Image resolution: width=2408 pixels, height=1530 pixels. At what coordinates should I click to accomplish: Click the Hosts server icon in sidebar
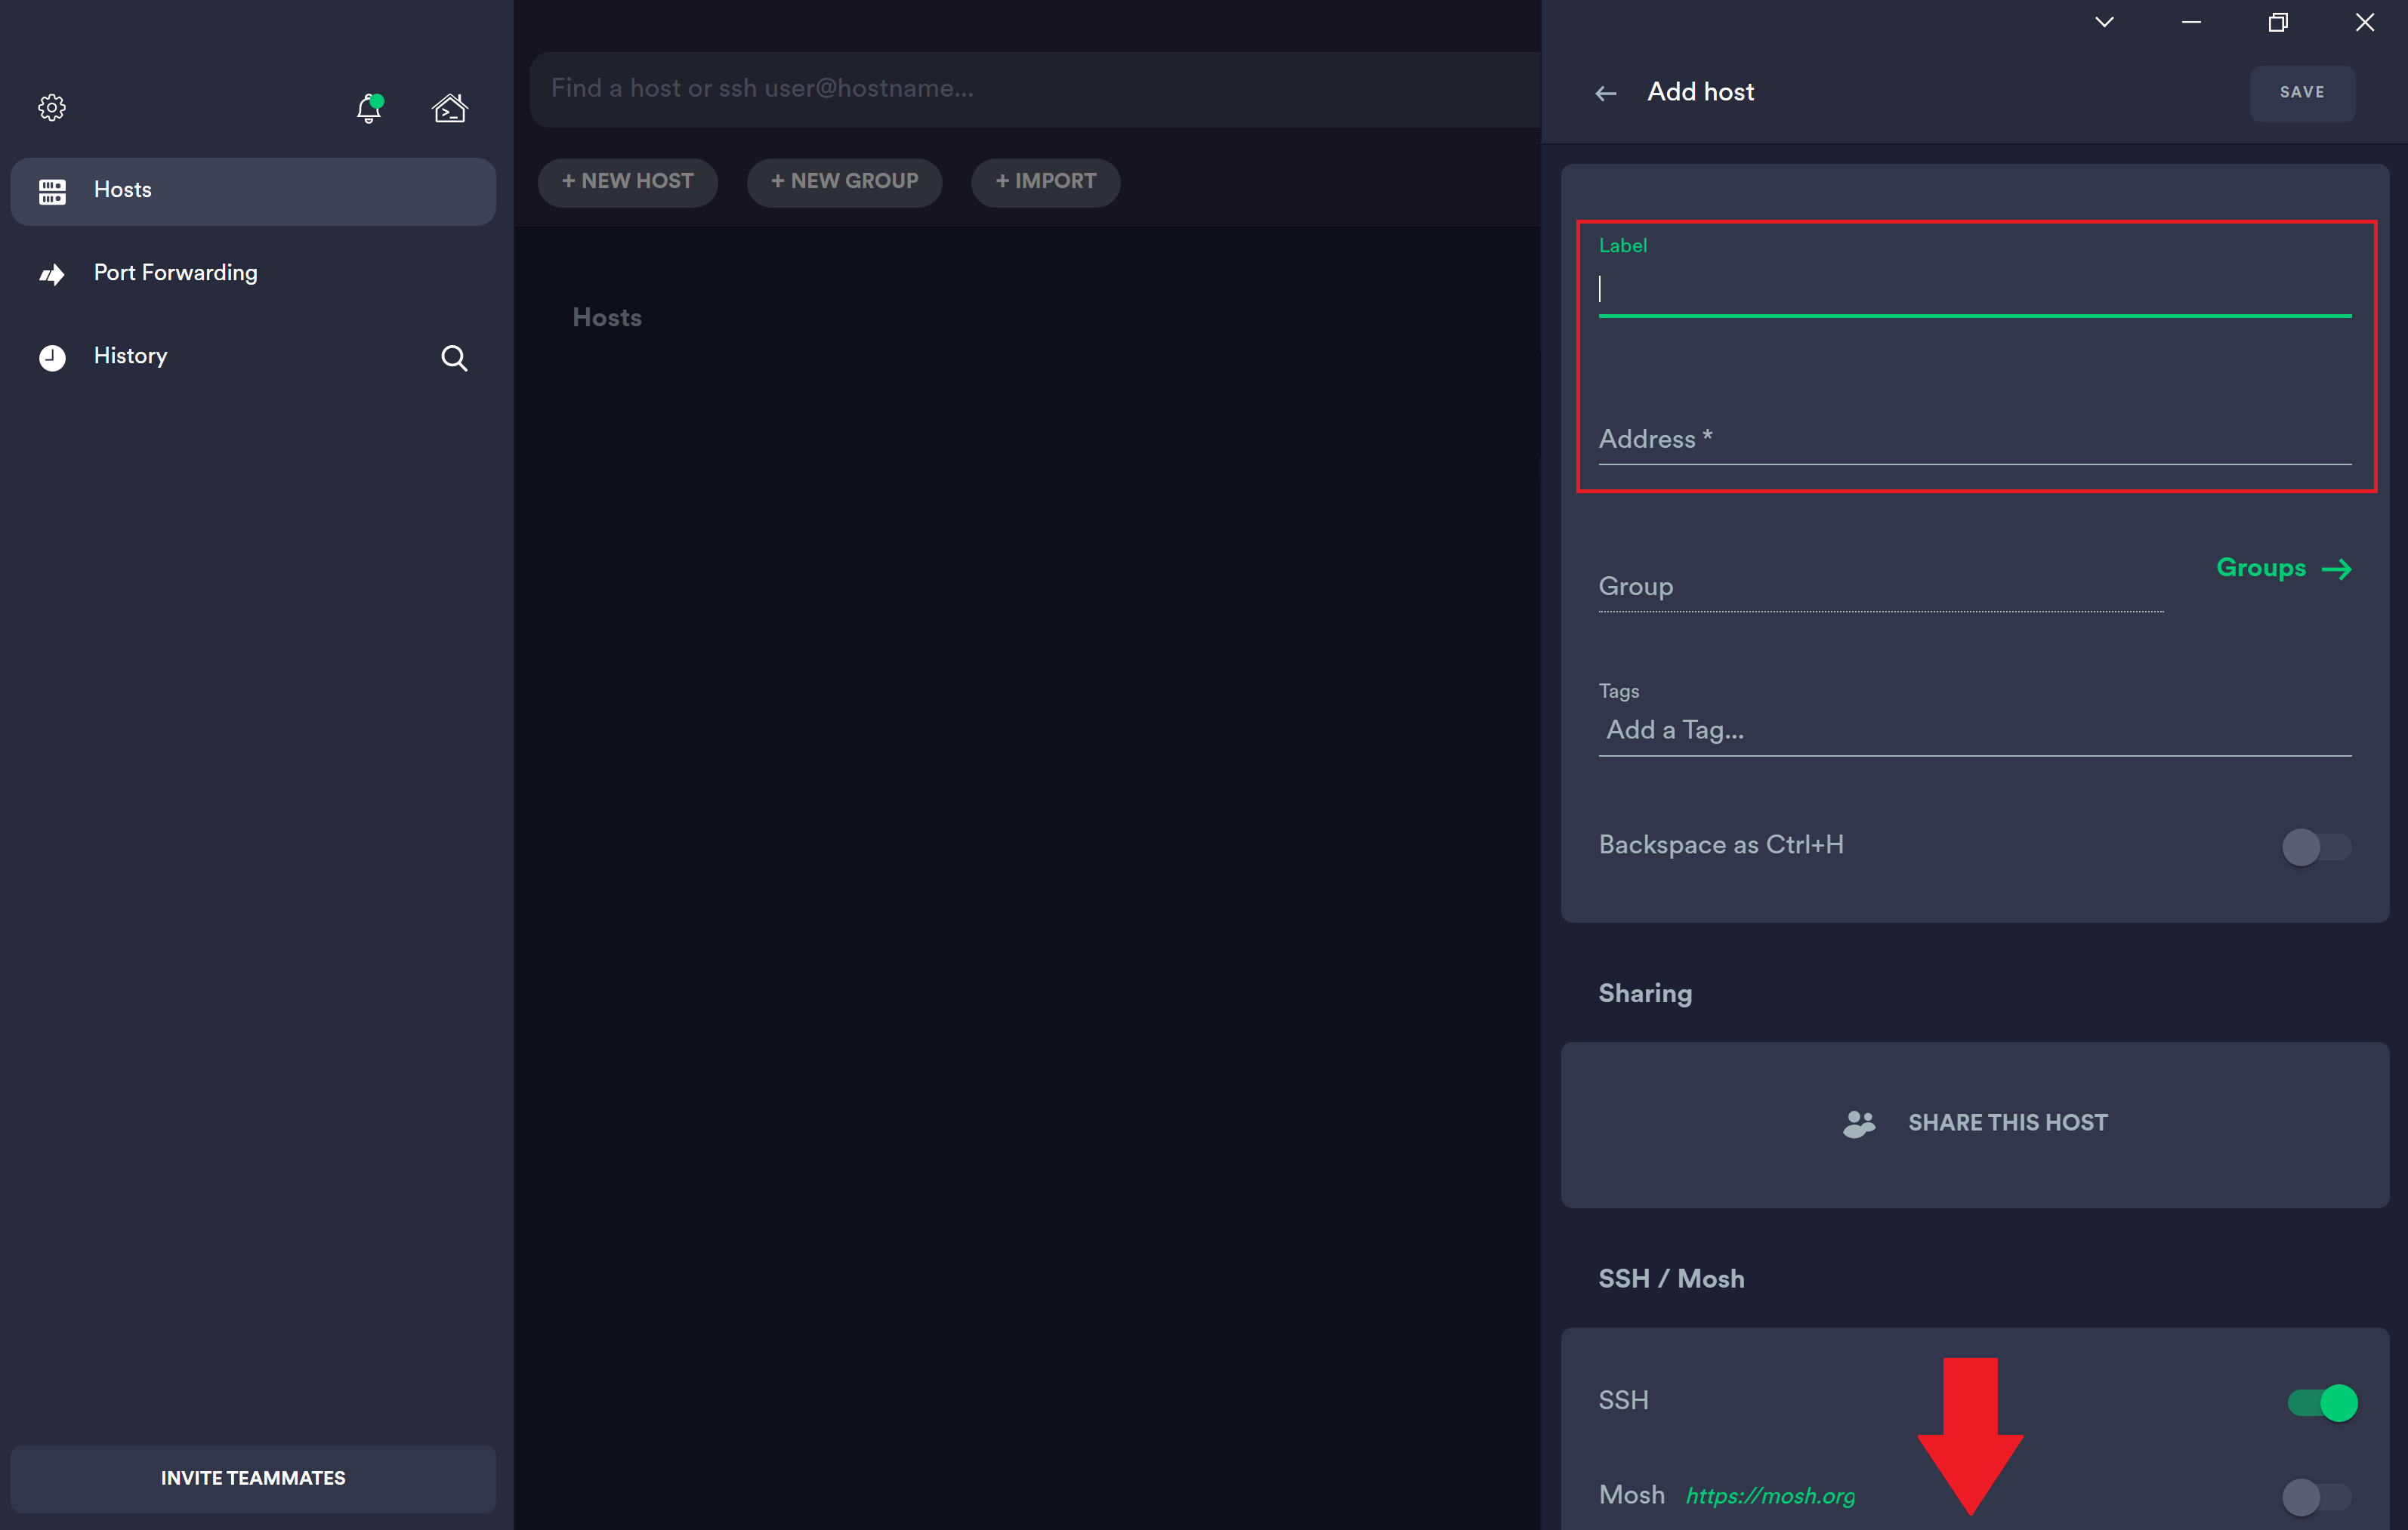click(x=52, y=191)
